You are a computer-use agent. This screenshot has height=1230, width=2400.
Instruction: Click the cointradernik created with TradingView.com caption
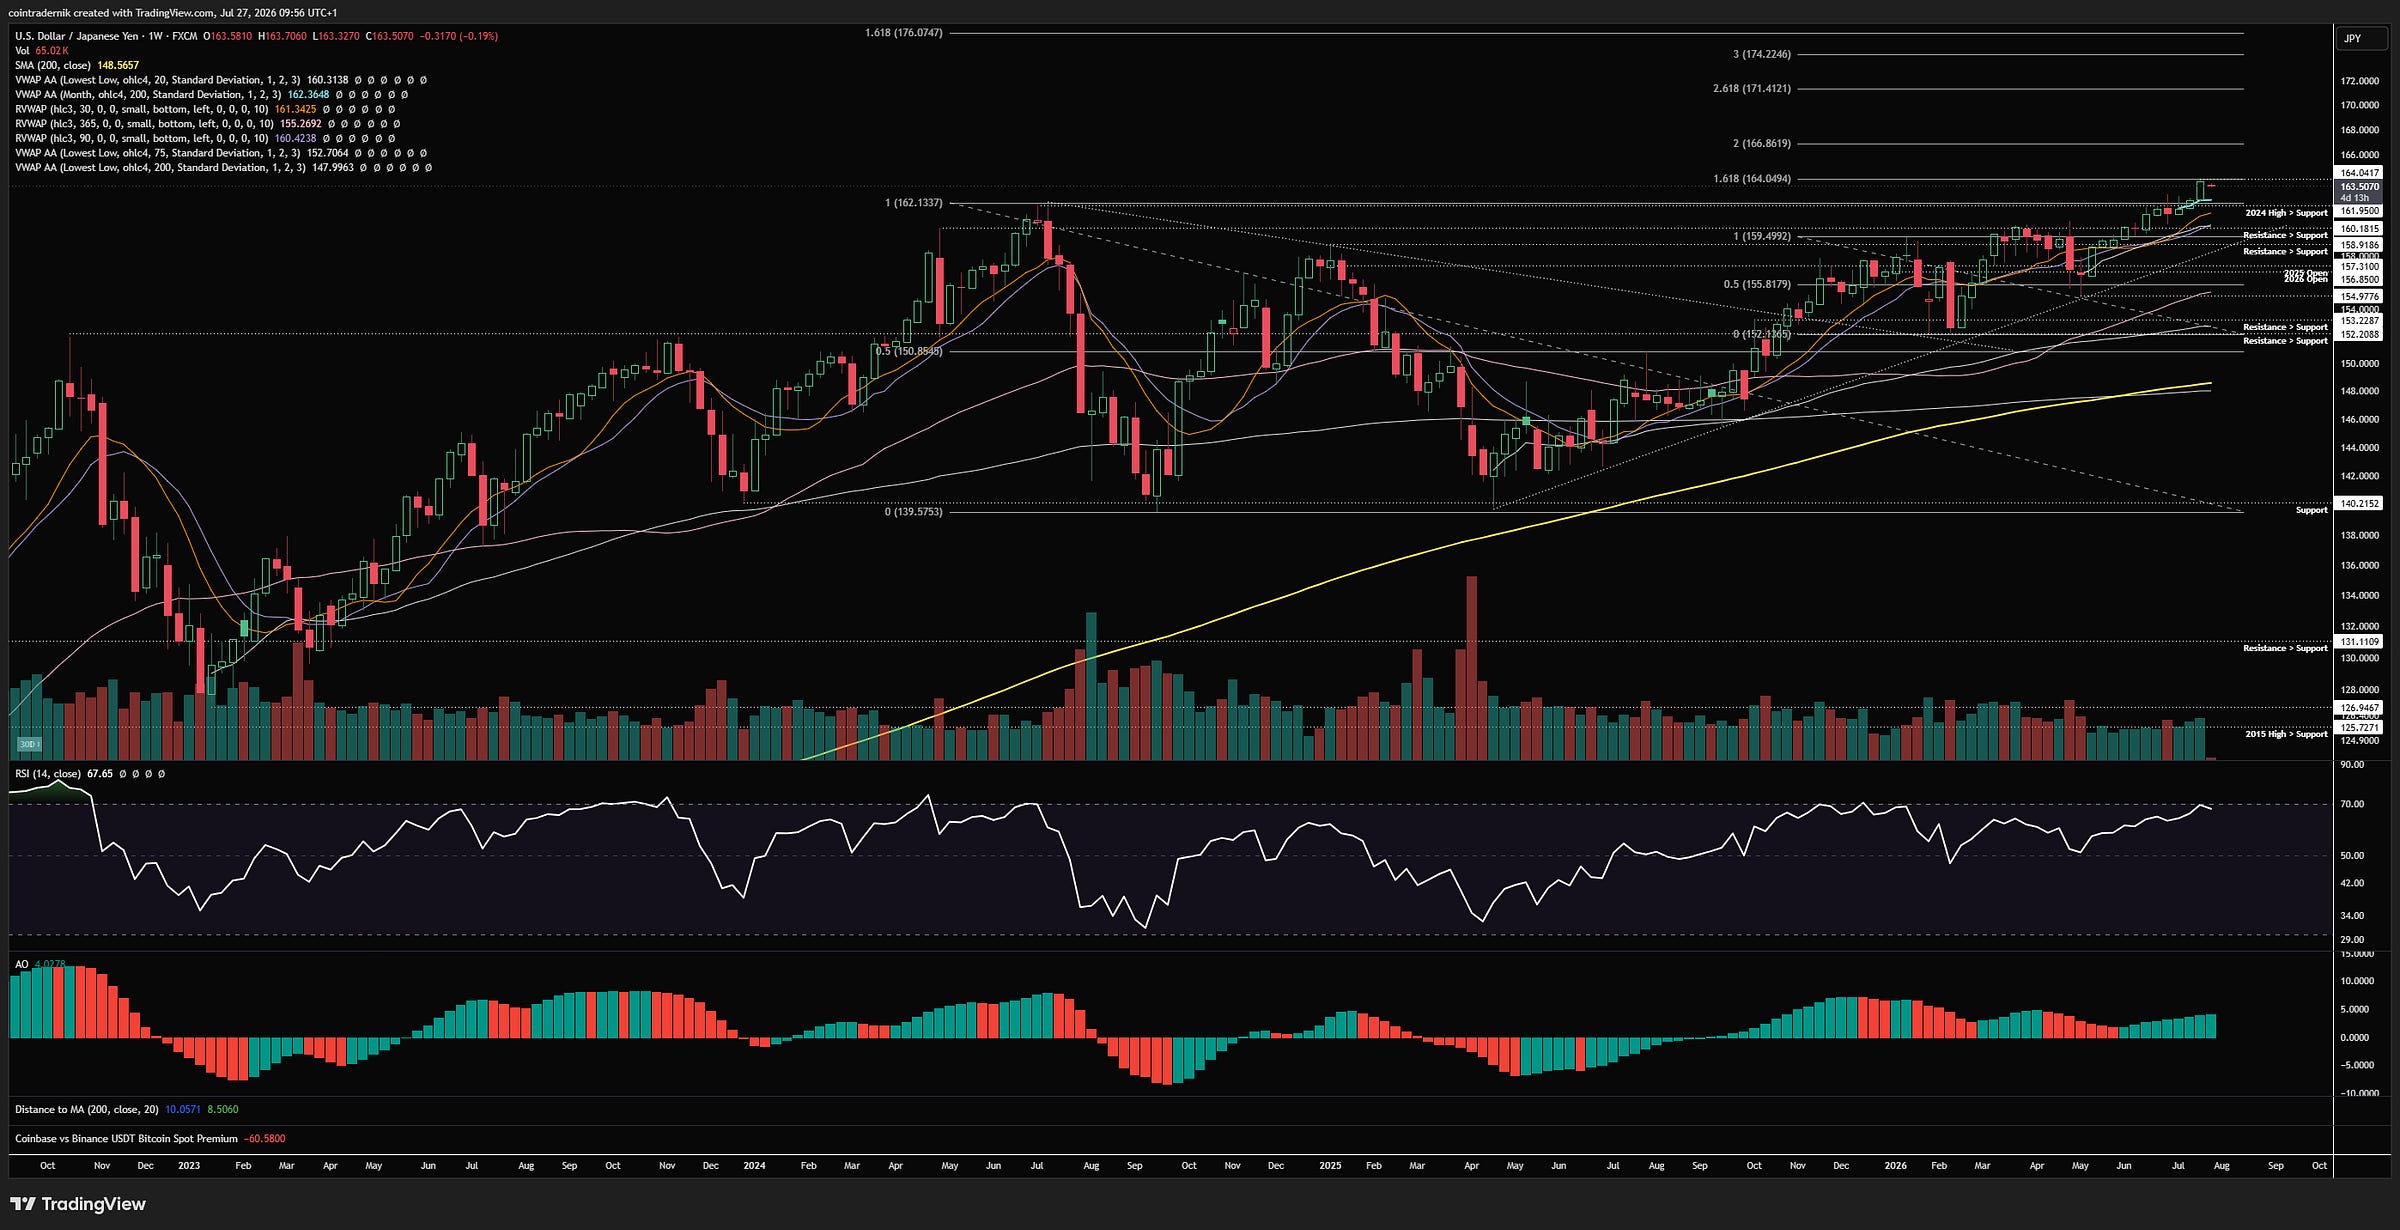[x=172, y=13]
